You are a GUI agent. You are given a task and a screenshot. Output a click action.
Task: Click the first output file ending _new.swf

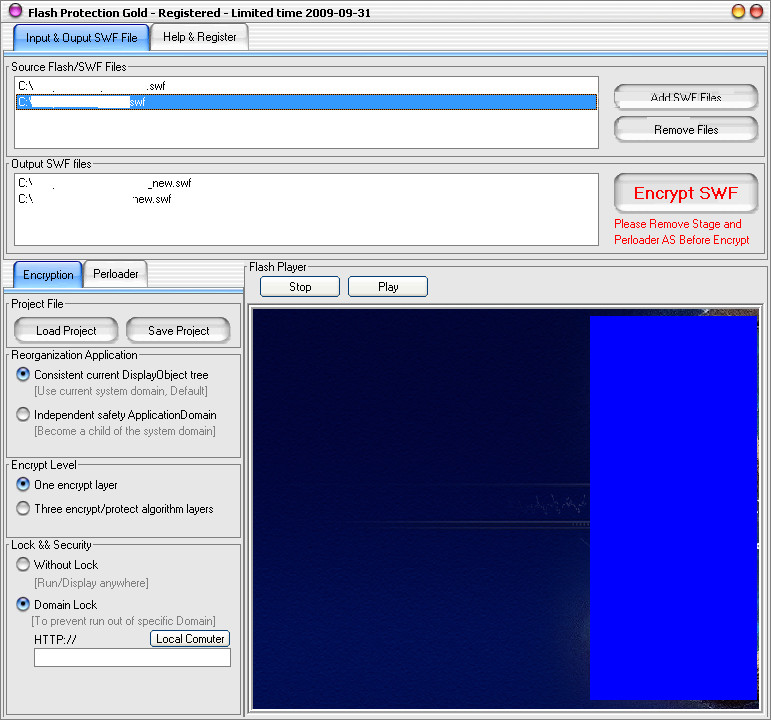(x=306, y=183)
